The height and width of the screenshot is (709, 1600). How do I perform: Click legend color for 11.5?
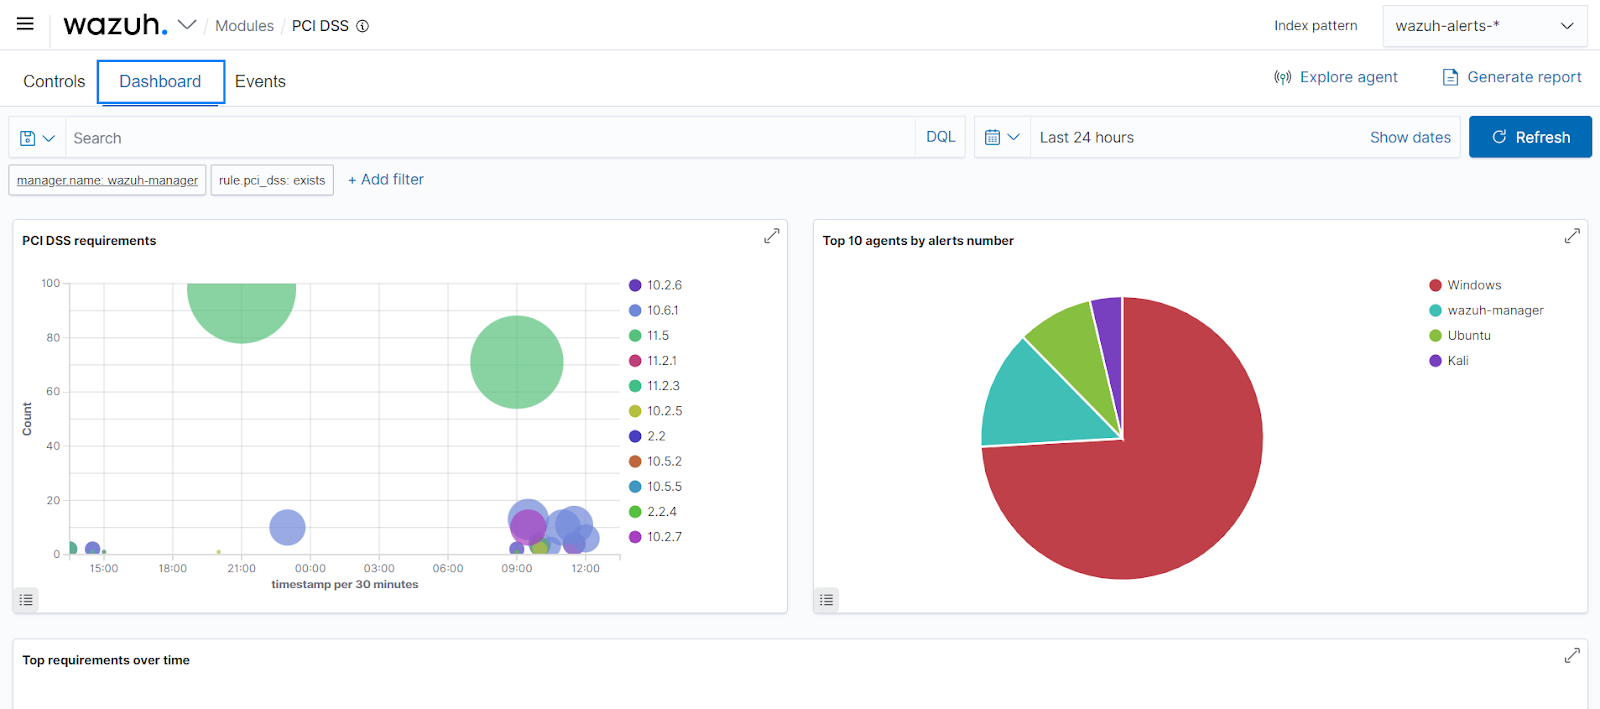pos(635,336)
